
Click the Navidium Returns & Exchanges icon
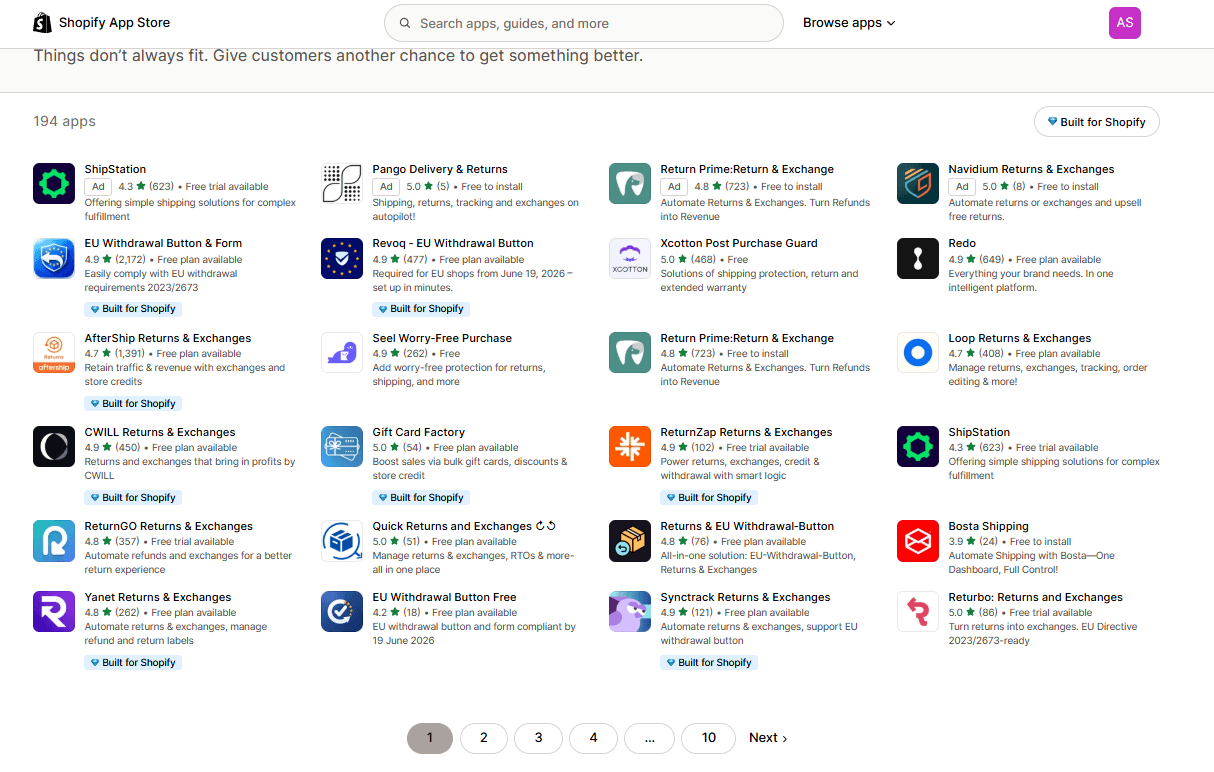(x=918, y=184)
